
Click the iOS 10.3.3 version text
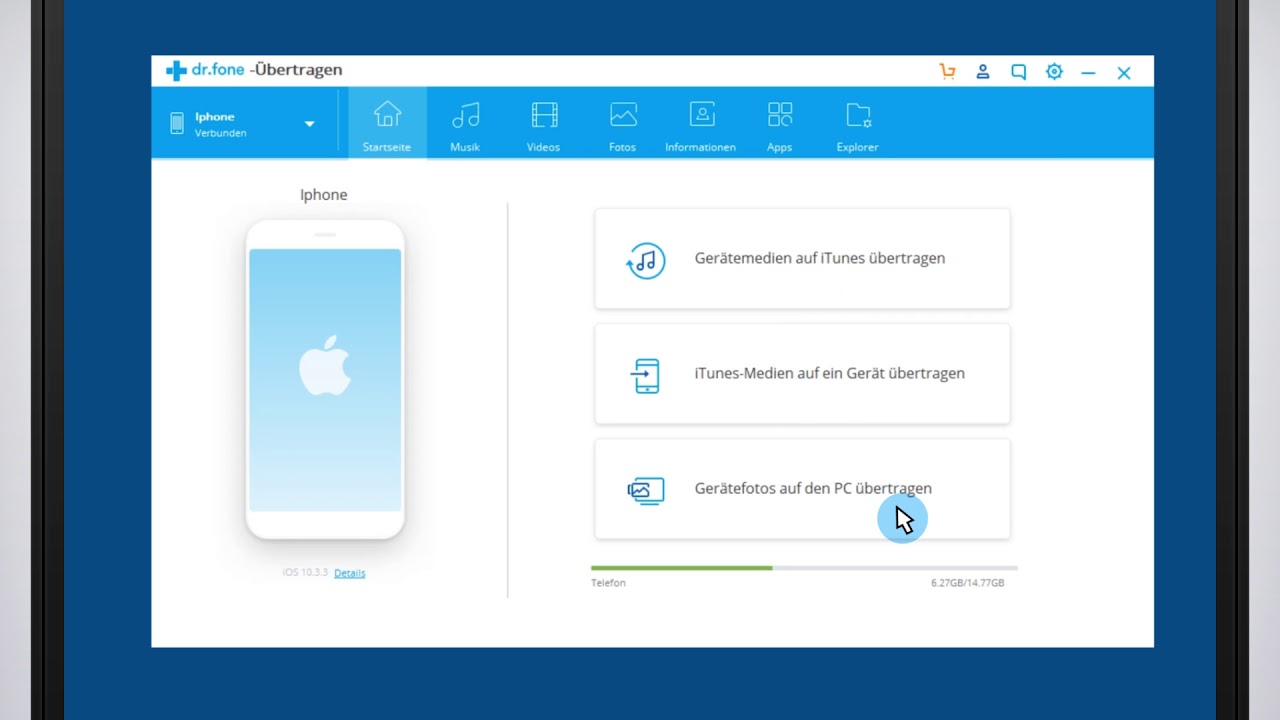(305, 572)
